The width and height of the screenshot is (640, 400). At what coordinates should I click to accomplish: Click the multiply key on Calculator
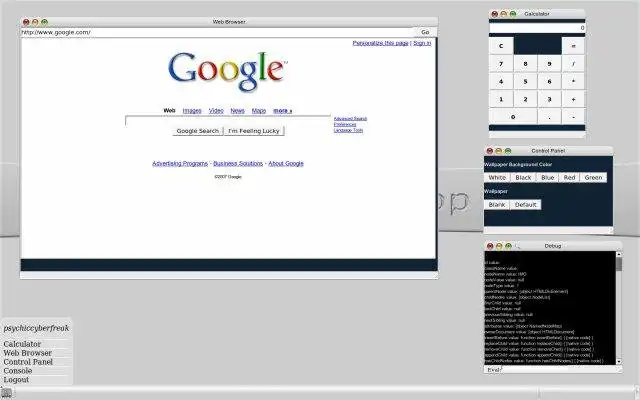point(573,81)
